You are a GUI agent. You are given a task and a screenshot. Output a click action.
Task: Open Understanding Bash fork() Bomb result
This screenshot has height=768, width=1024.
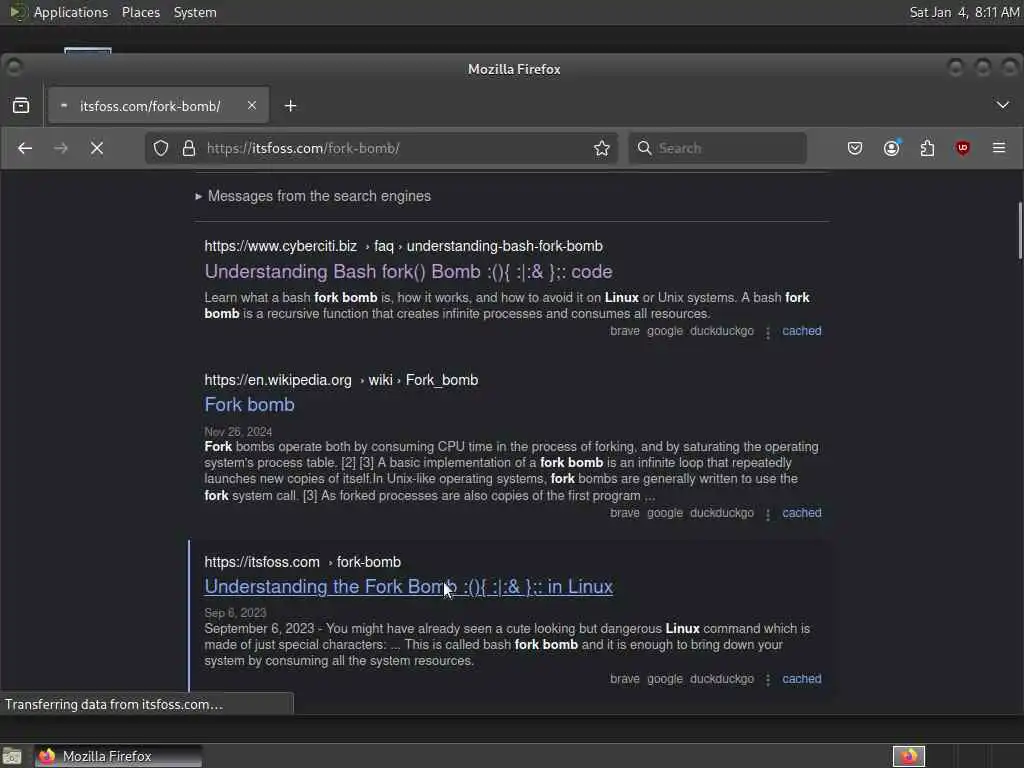coord(408,272)
